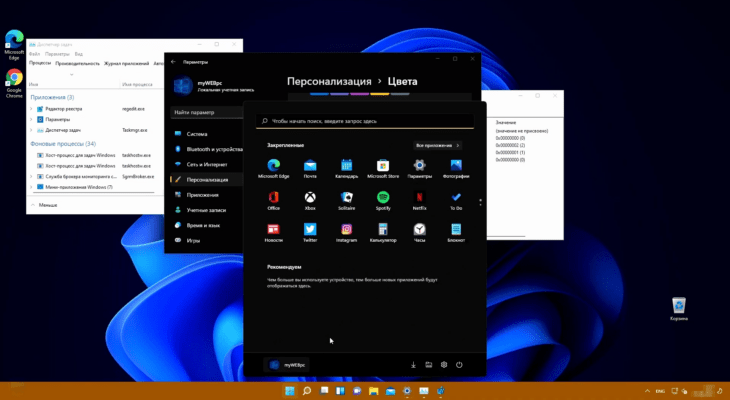Open the Фотографии app in Start menu
This screenshot has width=730, height=400.
456,169
